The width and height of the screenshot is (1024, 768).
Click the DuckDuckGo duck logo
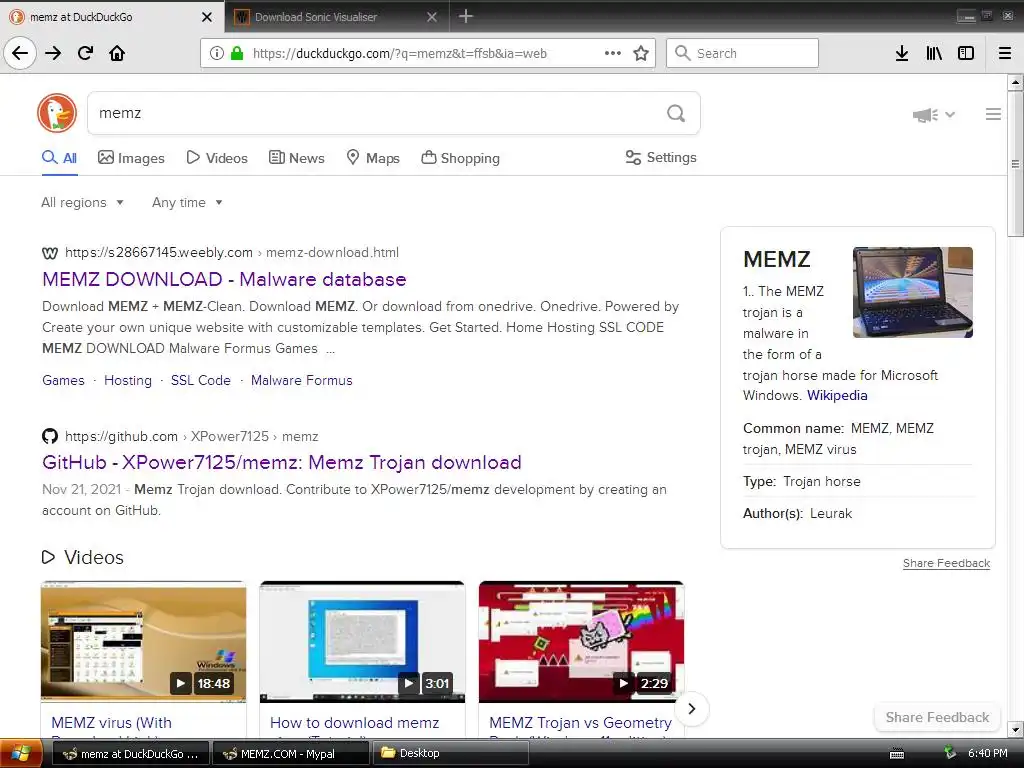57,113
